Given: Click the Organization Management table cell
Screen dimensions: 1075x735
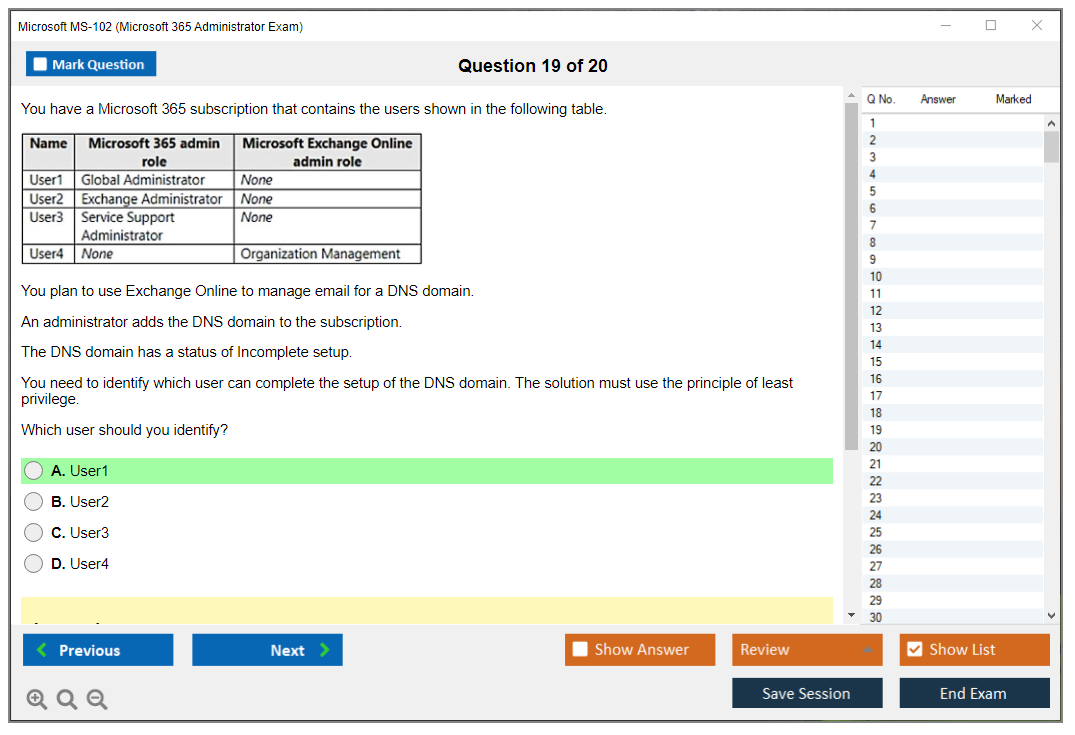Looking at the screenshot, I should point(328,254).
